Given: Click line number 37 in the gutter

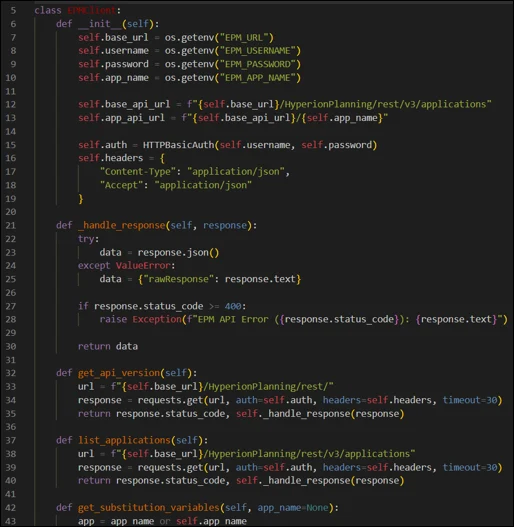Looking at the screenshot, I should point(11,440).
